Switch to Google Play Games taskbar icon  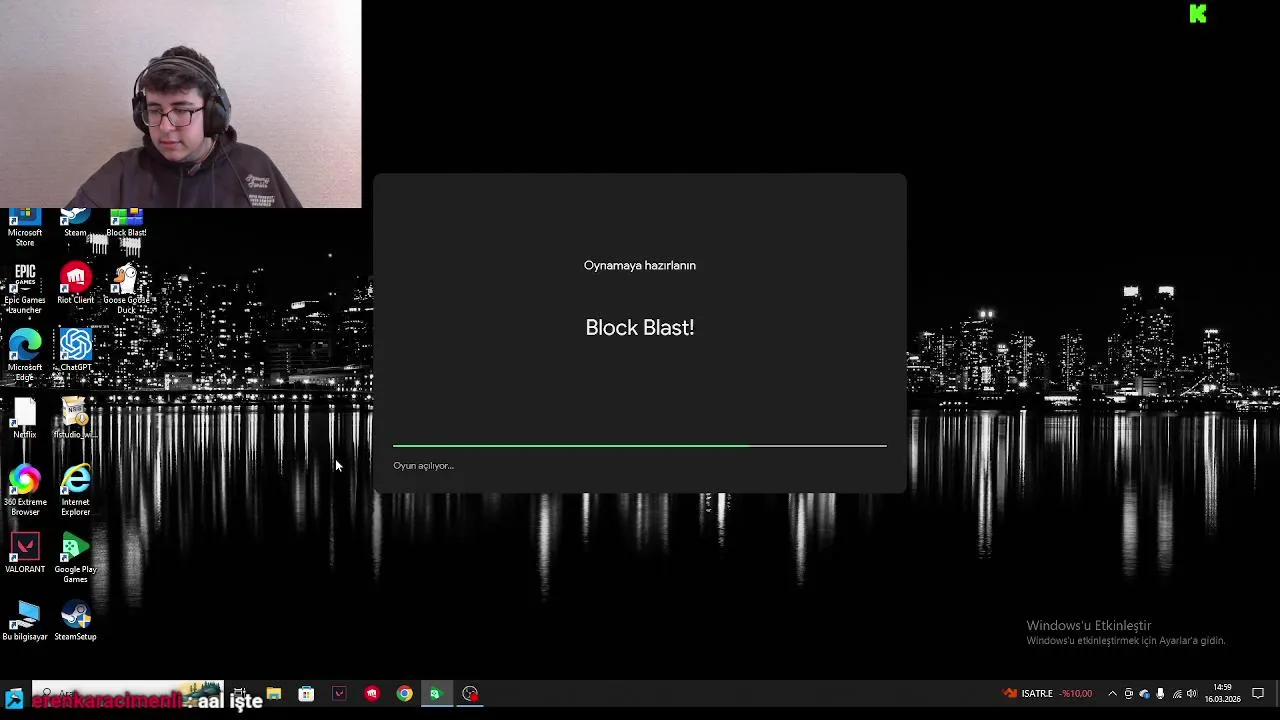(436, 694)
